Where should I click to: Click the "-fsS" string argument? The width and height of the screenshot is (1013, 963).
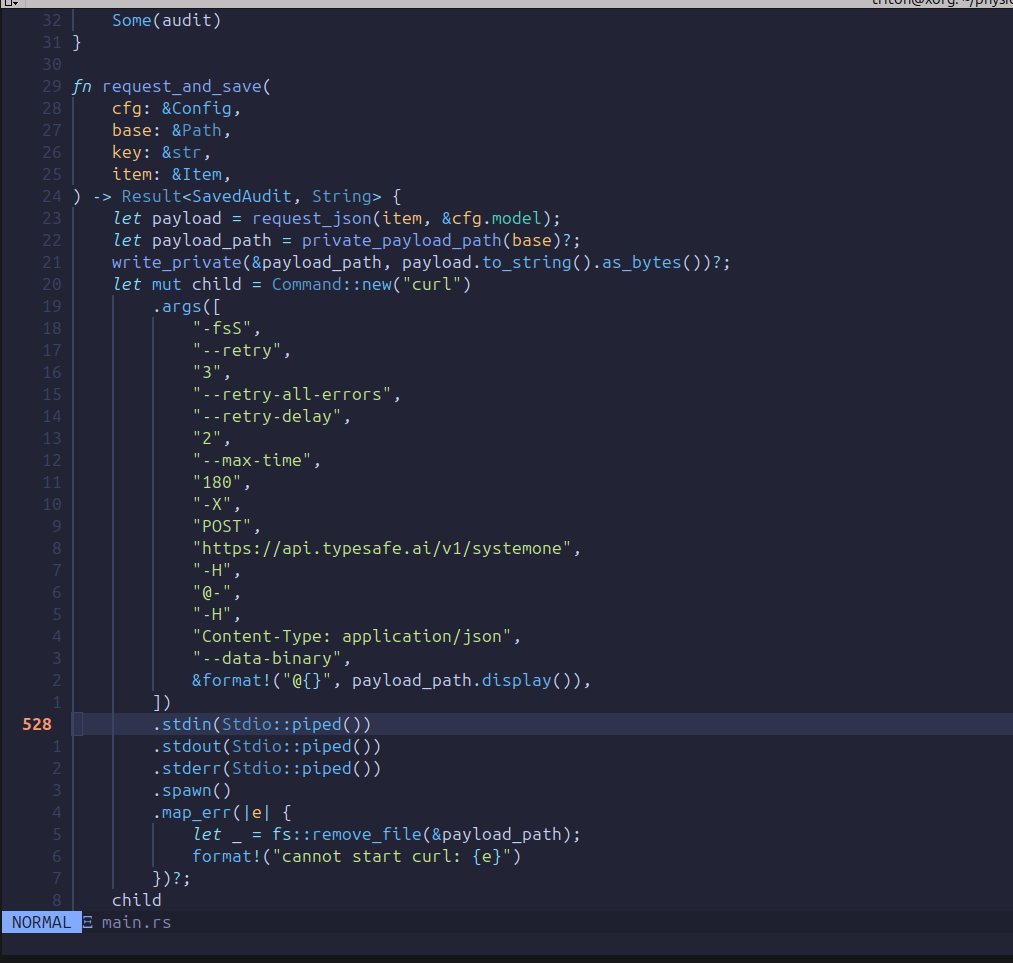tap(221, 328)
